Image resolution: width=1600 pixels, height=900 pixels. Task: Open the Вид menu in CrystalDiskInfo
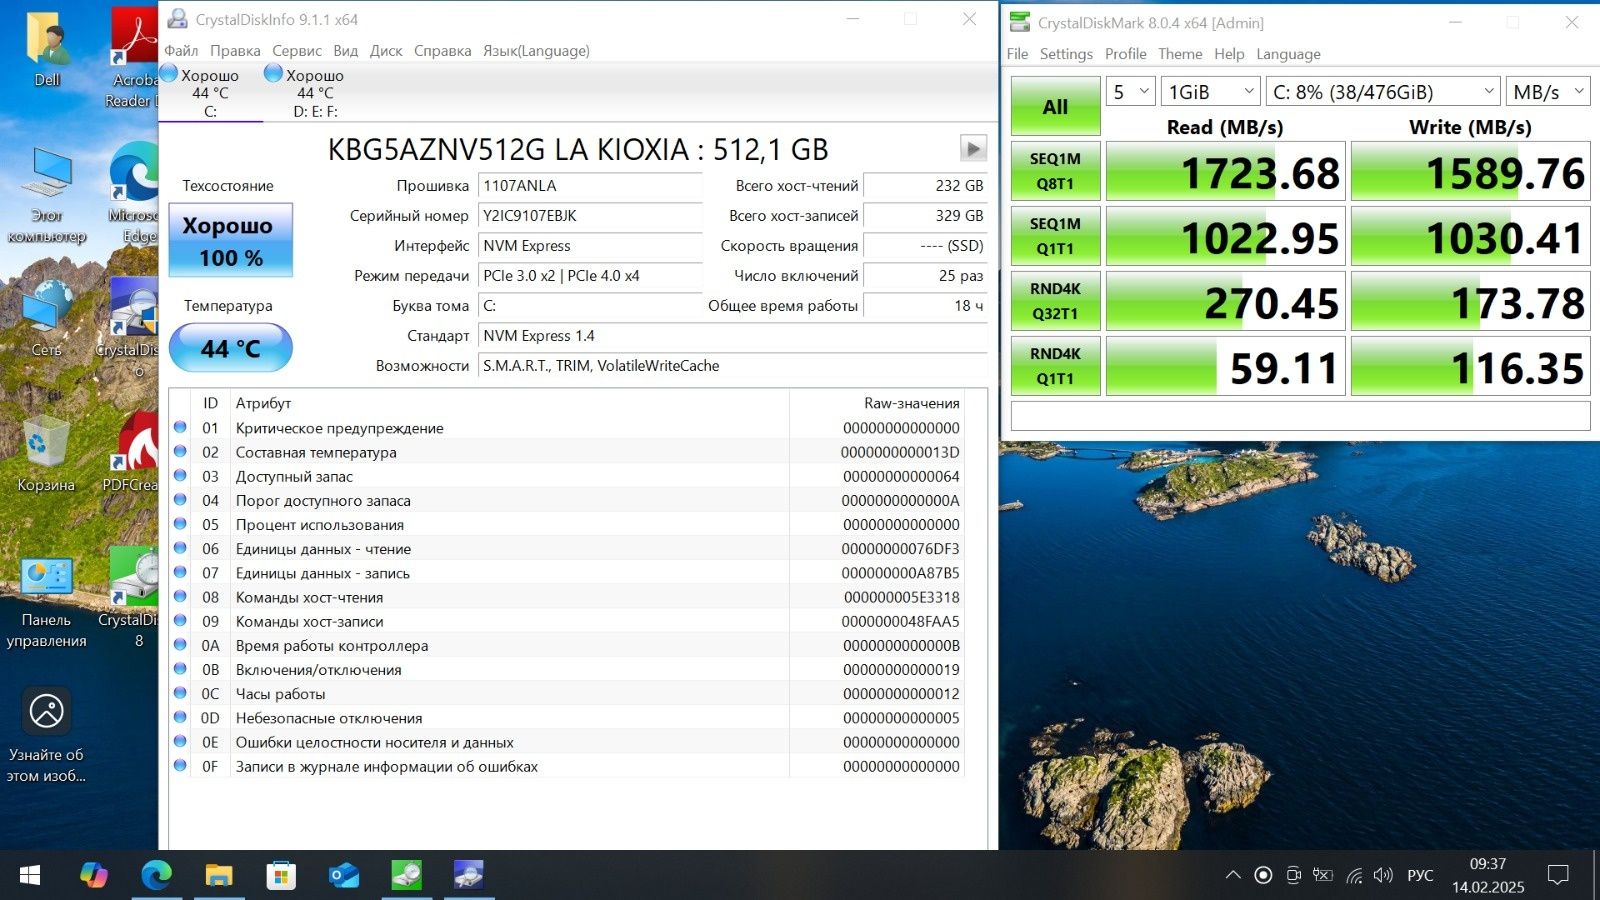click(346, 51)
